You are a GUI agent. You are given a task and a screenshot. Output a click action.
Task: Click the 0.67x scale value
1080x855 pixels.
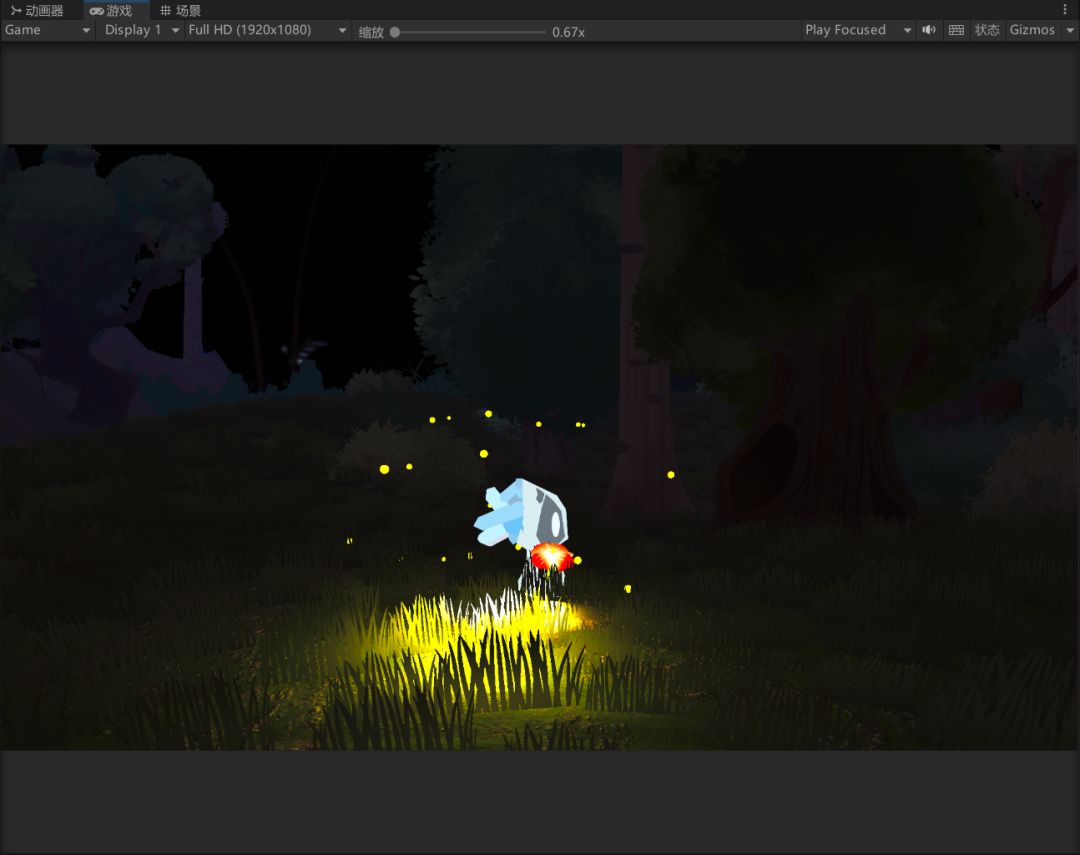[568, 32]
